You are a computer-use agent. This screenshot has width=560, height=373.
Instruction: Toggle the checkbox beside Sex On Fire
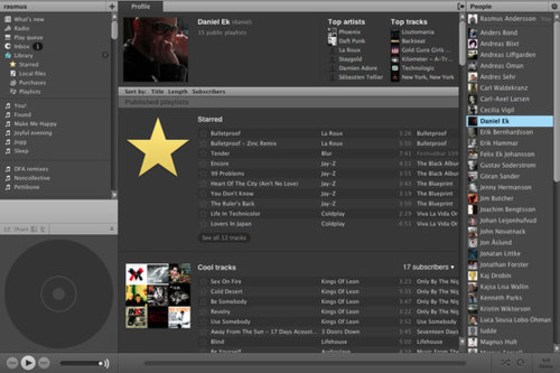[x=203, y=282]
